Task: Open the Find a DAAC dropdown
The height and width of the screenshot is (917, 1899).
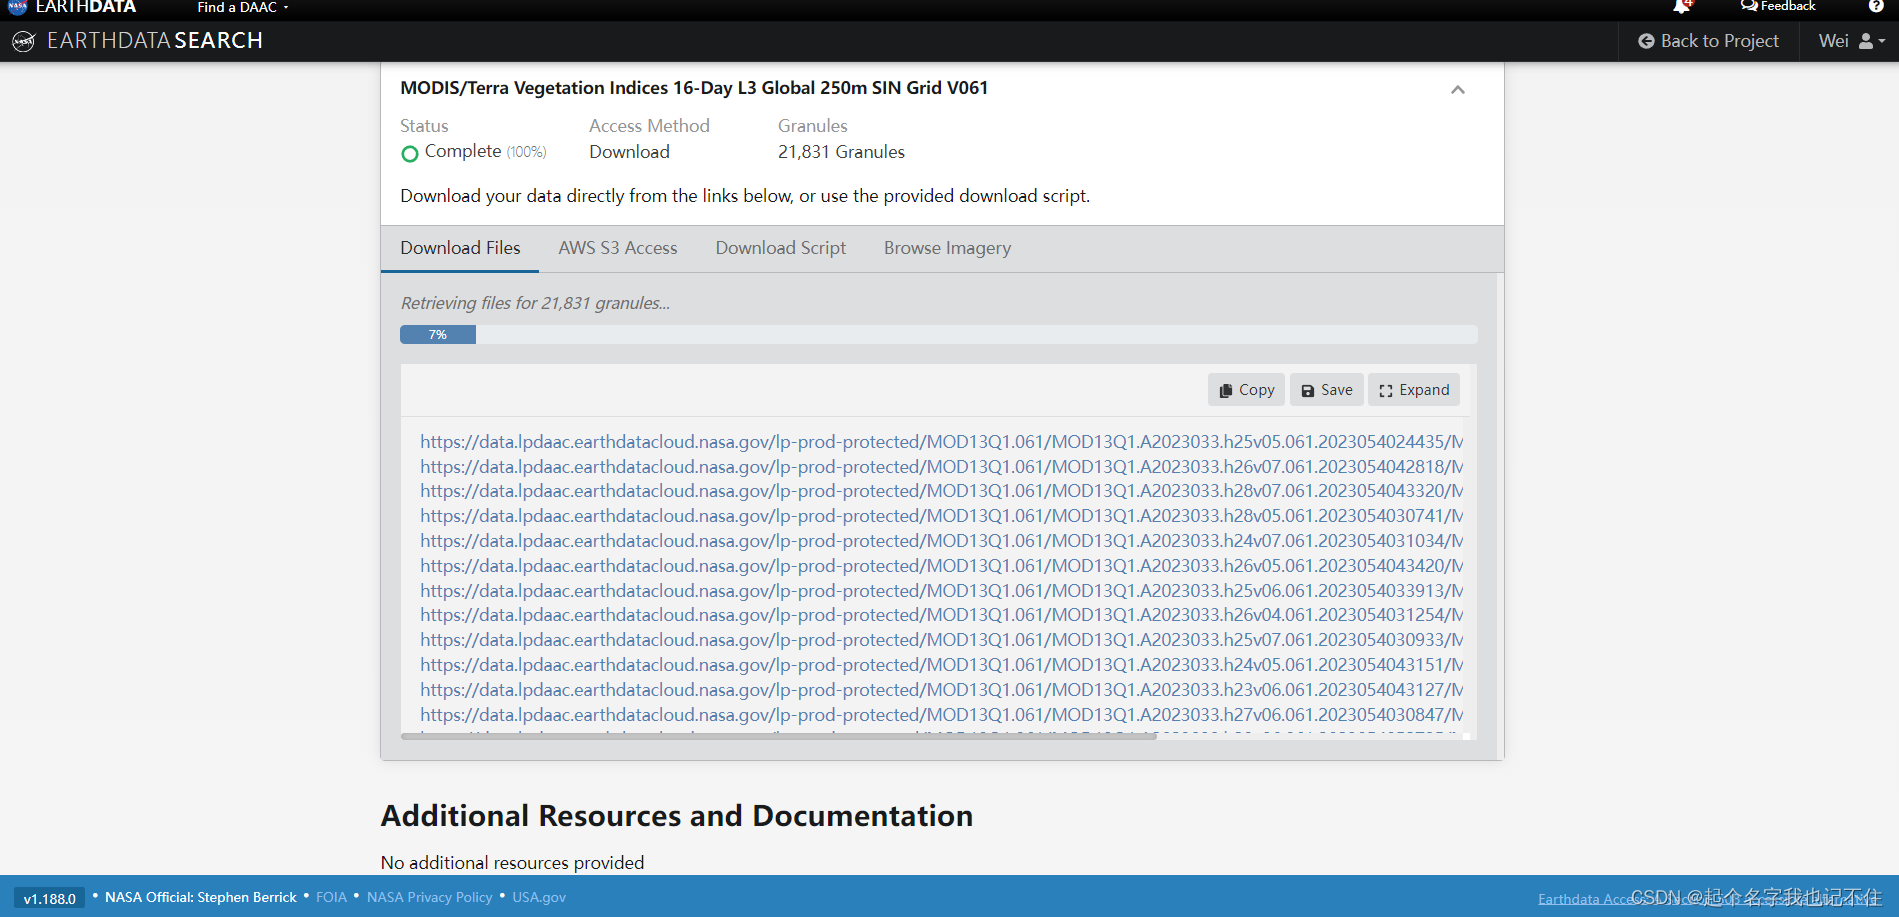Action: tap(243, 7)
